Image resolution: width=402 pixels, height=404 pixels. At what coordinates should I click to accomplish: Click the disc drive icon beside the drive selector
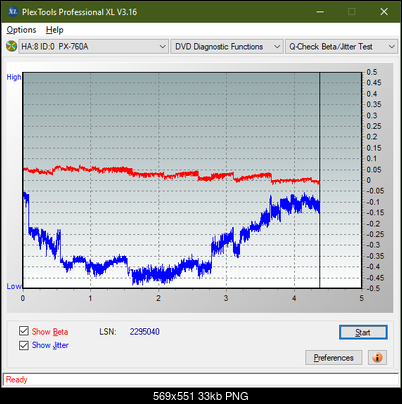(12, 46)
